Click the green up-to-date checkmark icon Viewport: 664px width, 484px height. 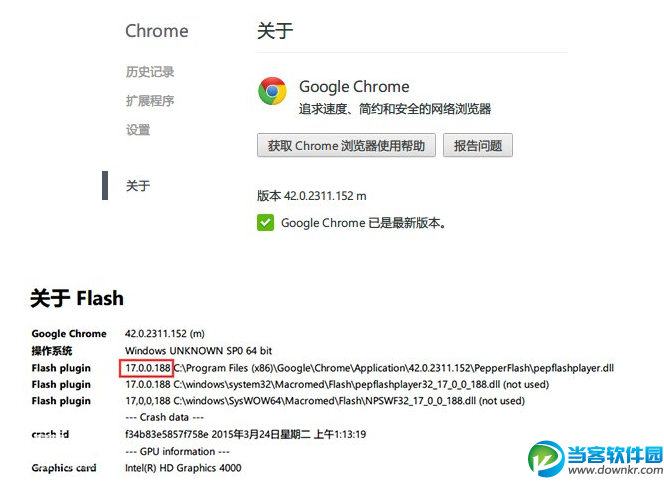(266, 223)
